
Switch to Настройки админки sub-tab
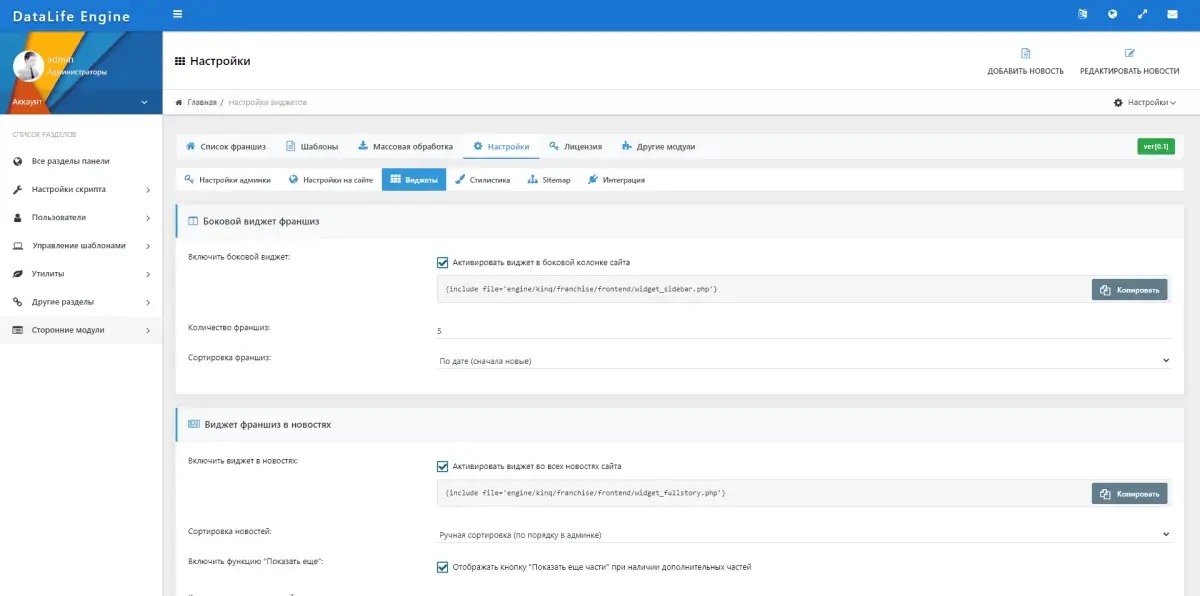227,180
